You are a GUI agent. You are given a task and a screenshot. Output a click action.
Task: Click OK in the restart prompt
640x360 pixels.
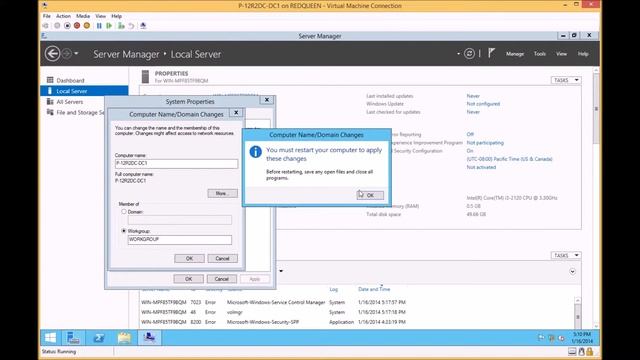point(370,195)
